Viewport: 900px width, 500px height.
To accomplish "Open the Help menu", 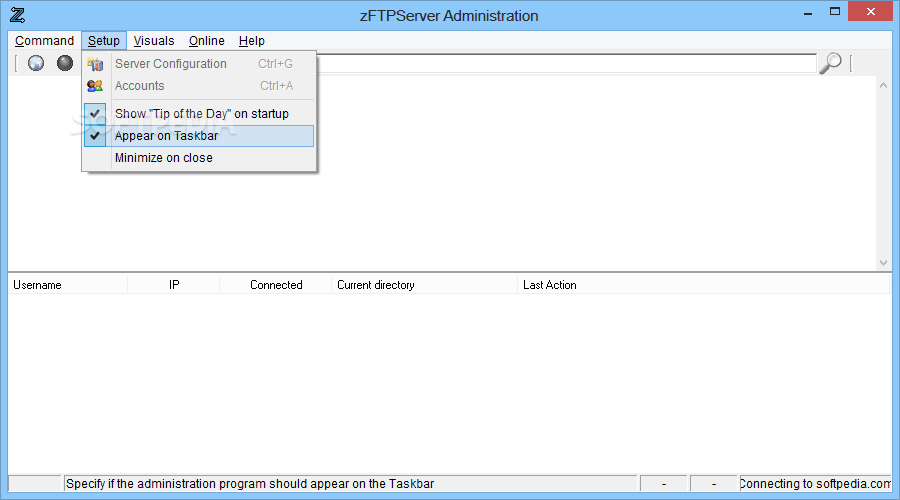I will pos(251,41).
